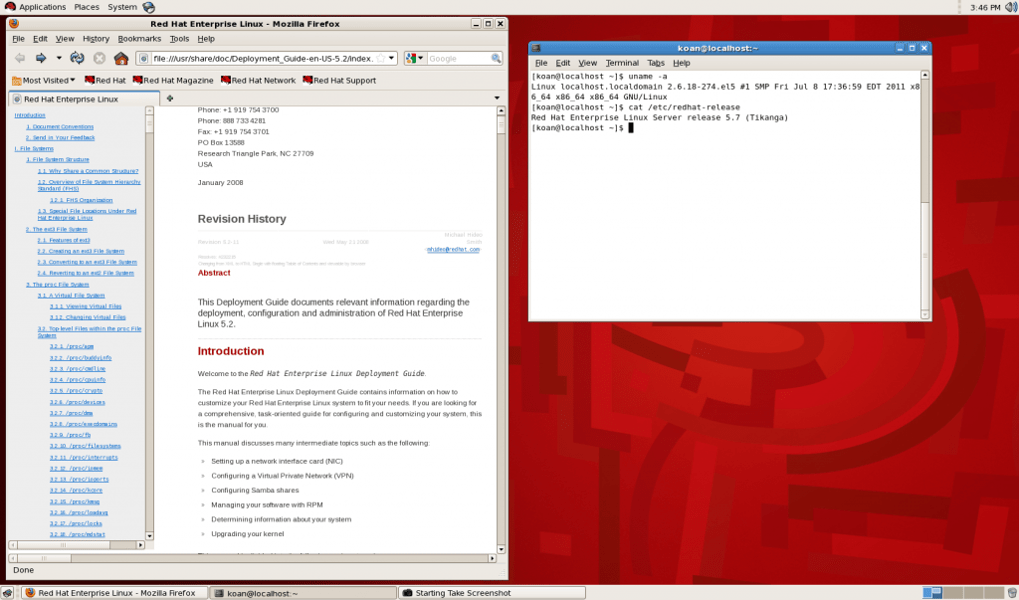Open the list all tabs dropdown arrow

[x=497, y=98]
